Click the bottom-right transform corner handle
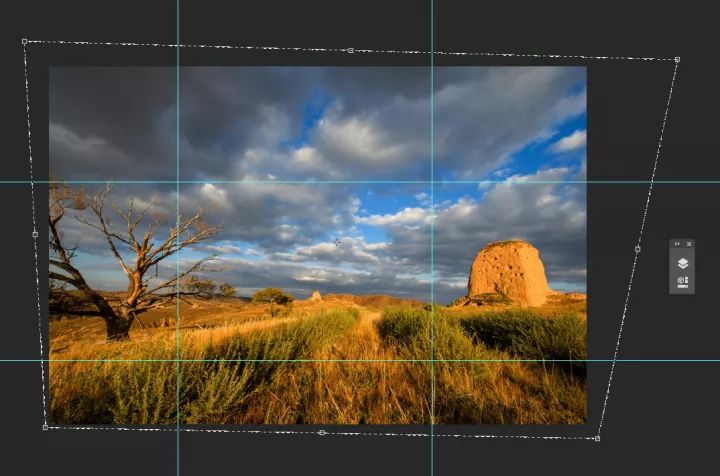The image size is (720, 476). tap(598, 438)
